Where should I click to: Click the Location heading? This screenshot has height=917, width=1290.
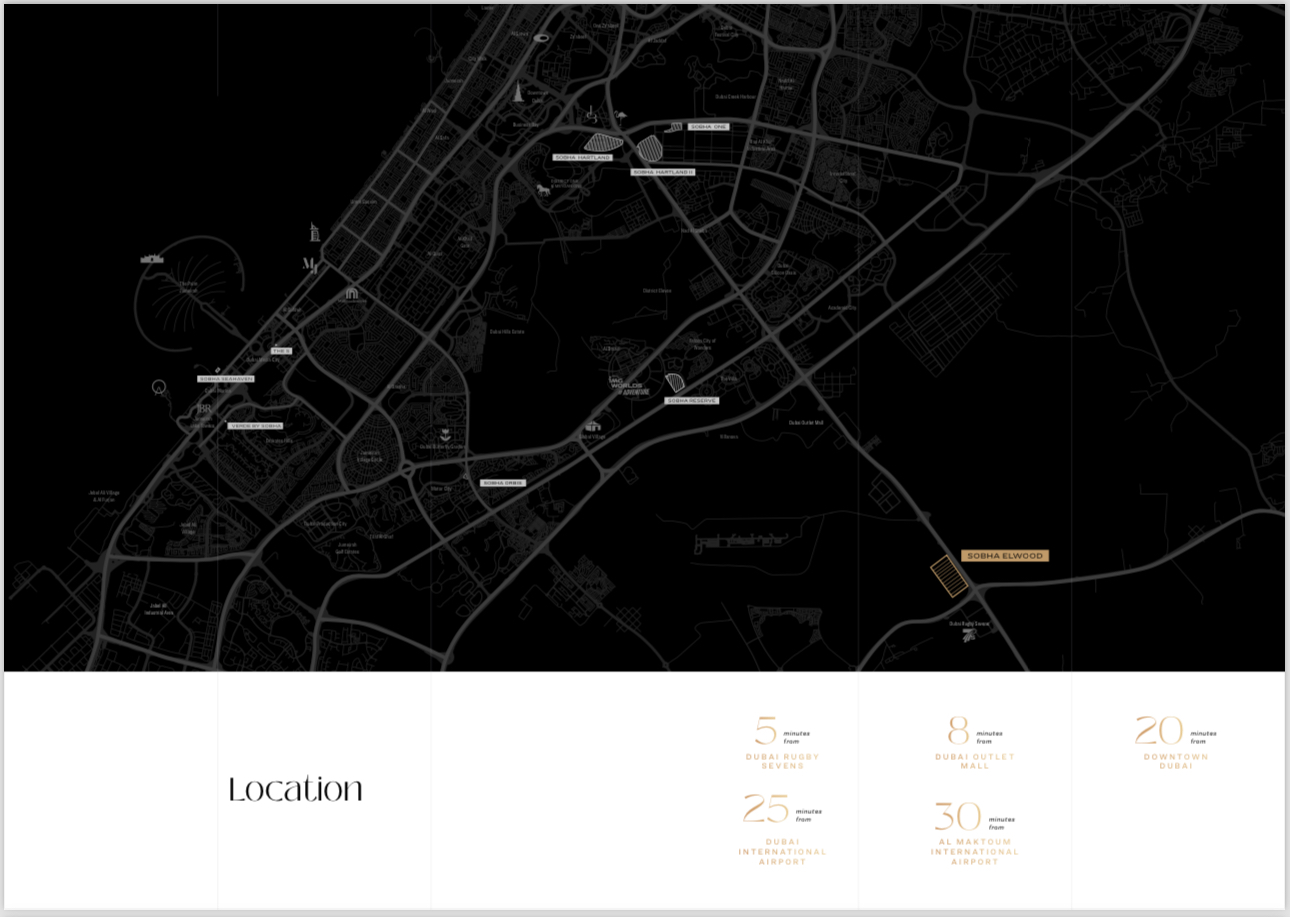coord(295,790)
